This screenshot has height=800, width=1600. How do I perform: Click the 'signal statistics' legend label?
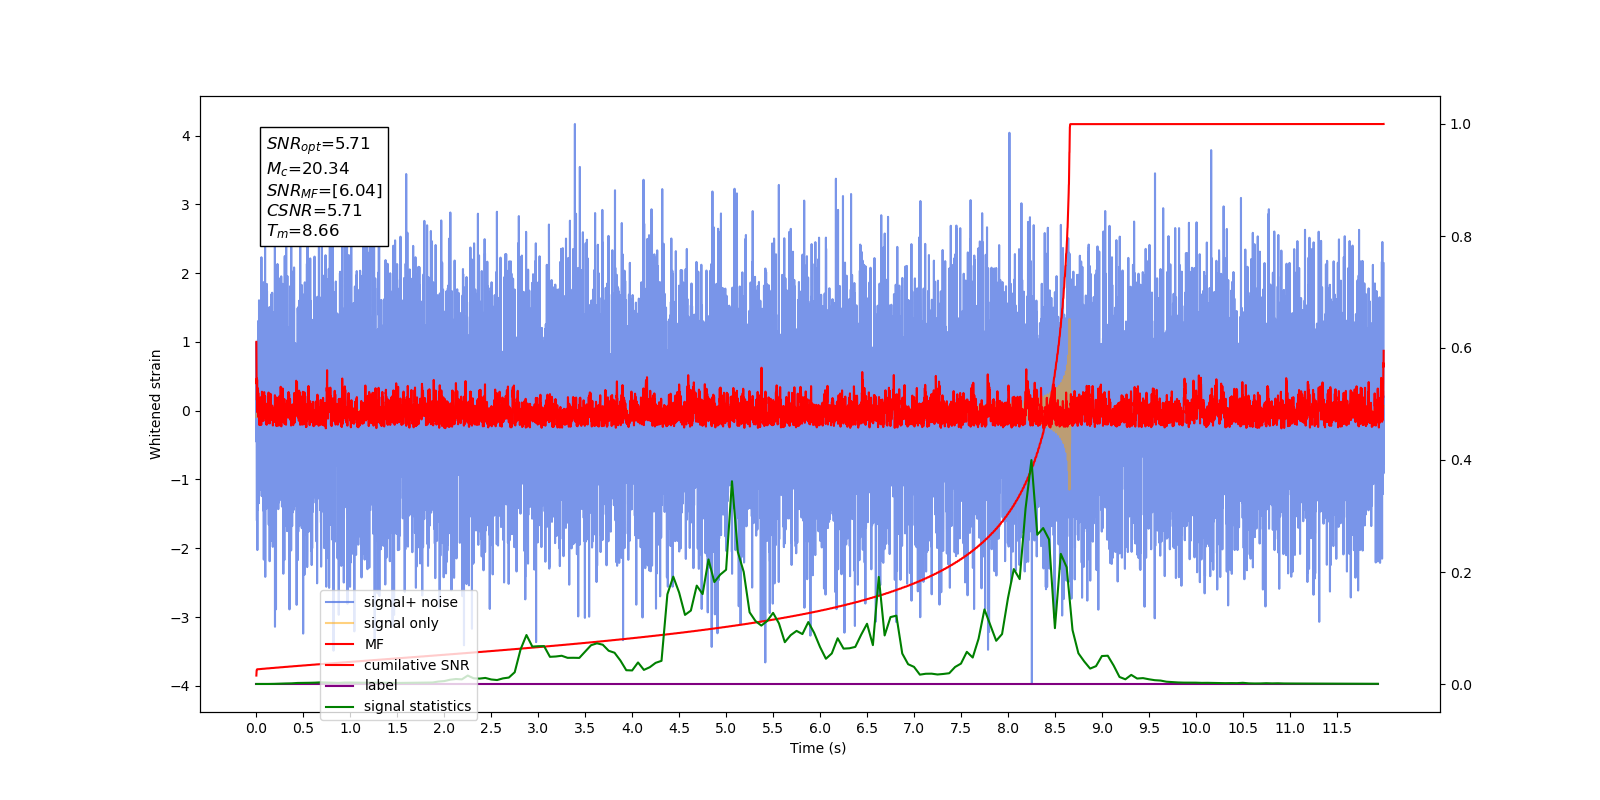[417, 706]
